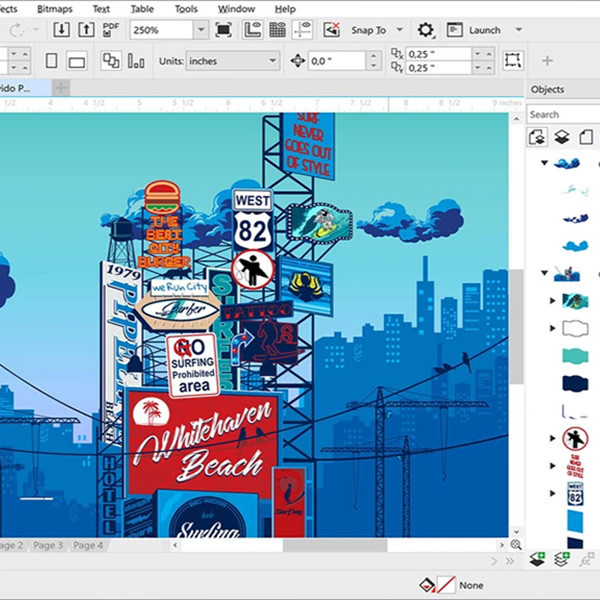Open the Snap To dropdown
The width and height of the screenshot is (600, 600).
tap(399, 29)
